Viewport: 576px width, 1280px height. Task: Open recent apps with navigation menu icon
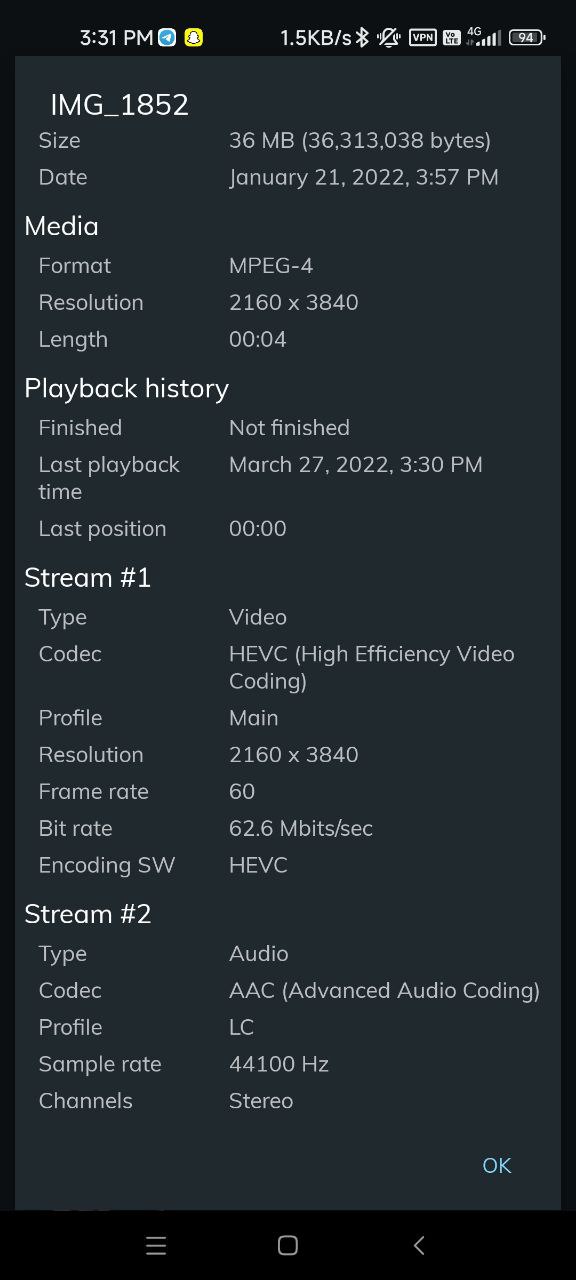pyautogui.click(x=156, y=1245)
